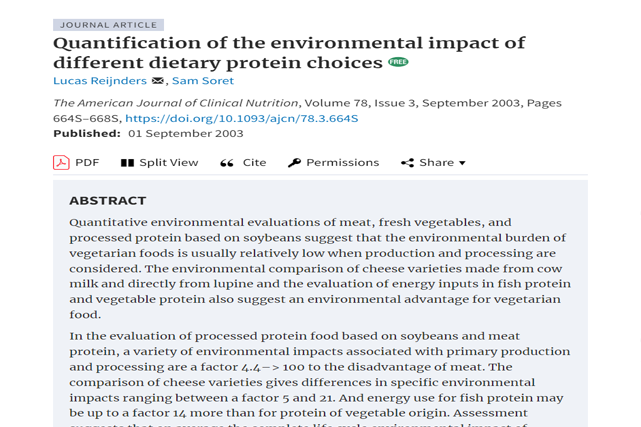Viewport: 641px width, 427px height.
Task: Click the Share network icon
Action: point(407,163)
